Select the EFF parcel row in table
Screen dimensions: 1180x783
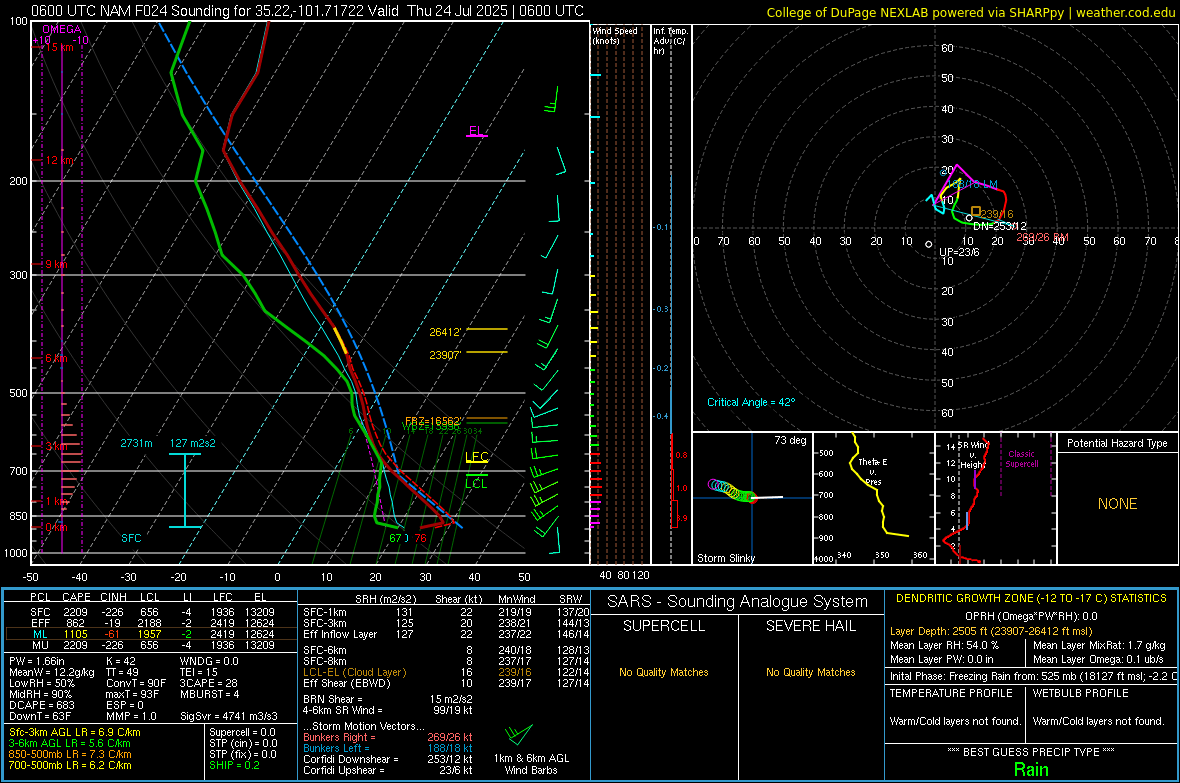(151, 623)
